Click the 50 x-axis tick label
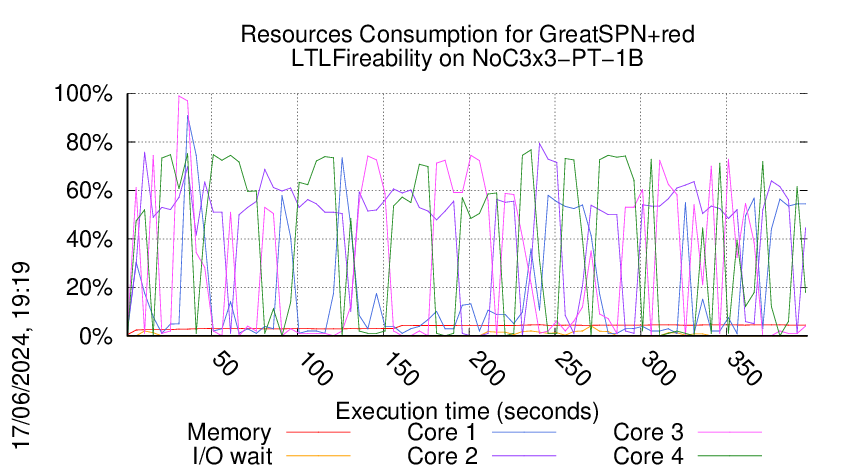 click(223, 364)
